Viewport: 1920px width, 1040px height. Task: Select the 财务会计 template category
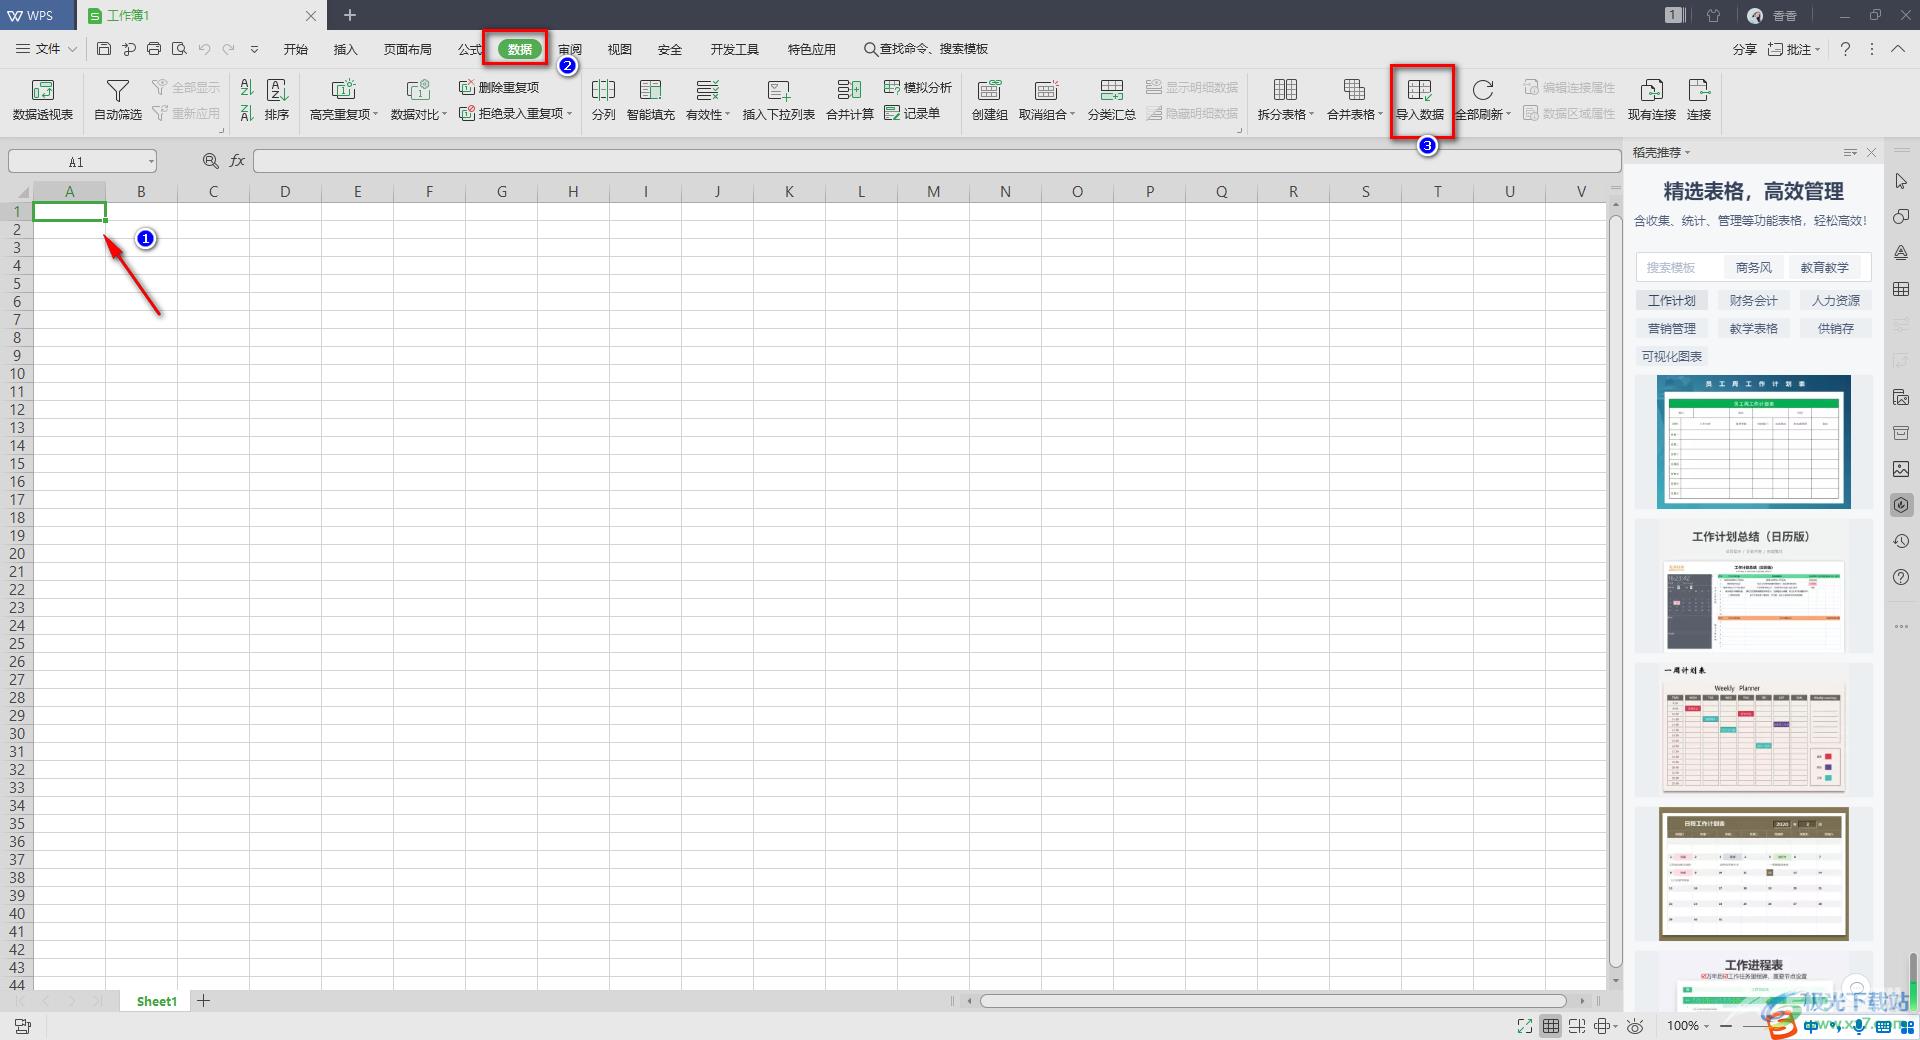click(x=1753, y=300)
